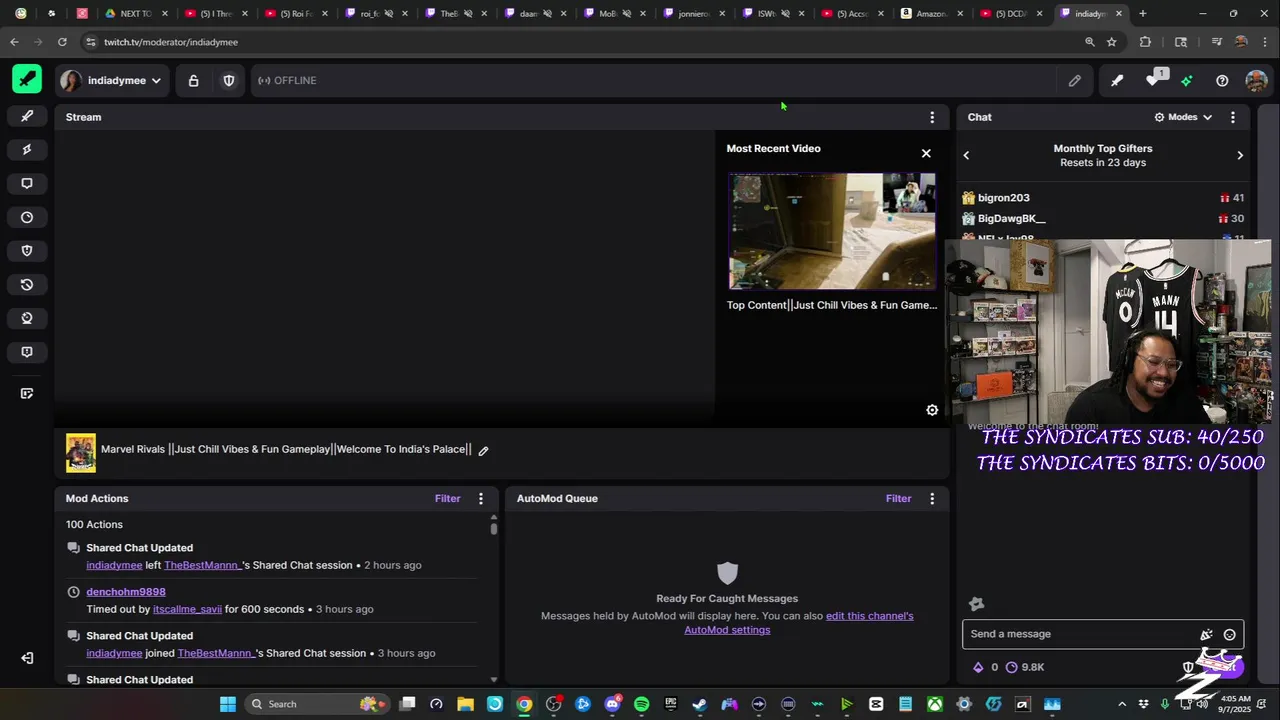Click the green sparkle icon in the top bar

tap(1187, 81)
